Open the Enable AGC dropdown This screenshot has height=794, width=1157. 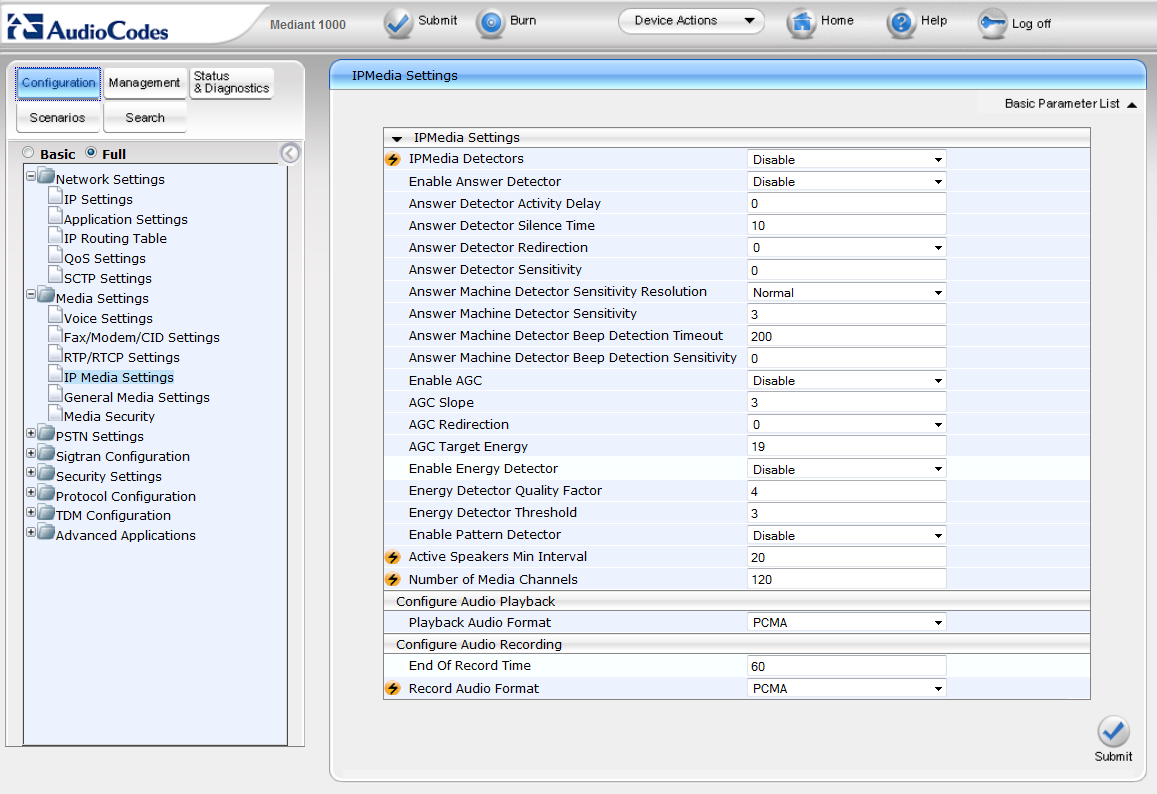846,381
